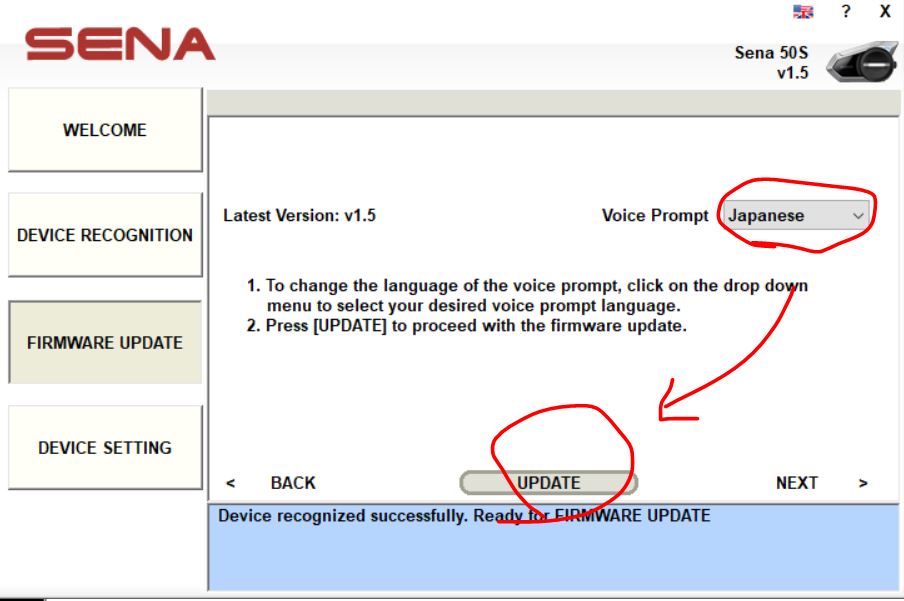The height and width of the screenshot is (601, 904).
Task: Click the chevron arrow beside Japanese
Action: point(857,215)
